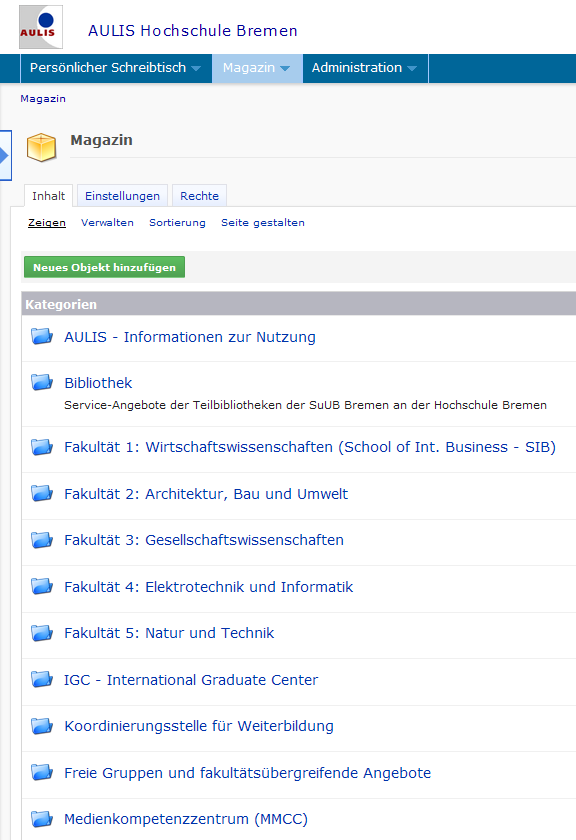Expand the Administration dropdown menu
This screenshot has height=840, width=576.
(x=365, y=68)
